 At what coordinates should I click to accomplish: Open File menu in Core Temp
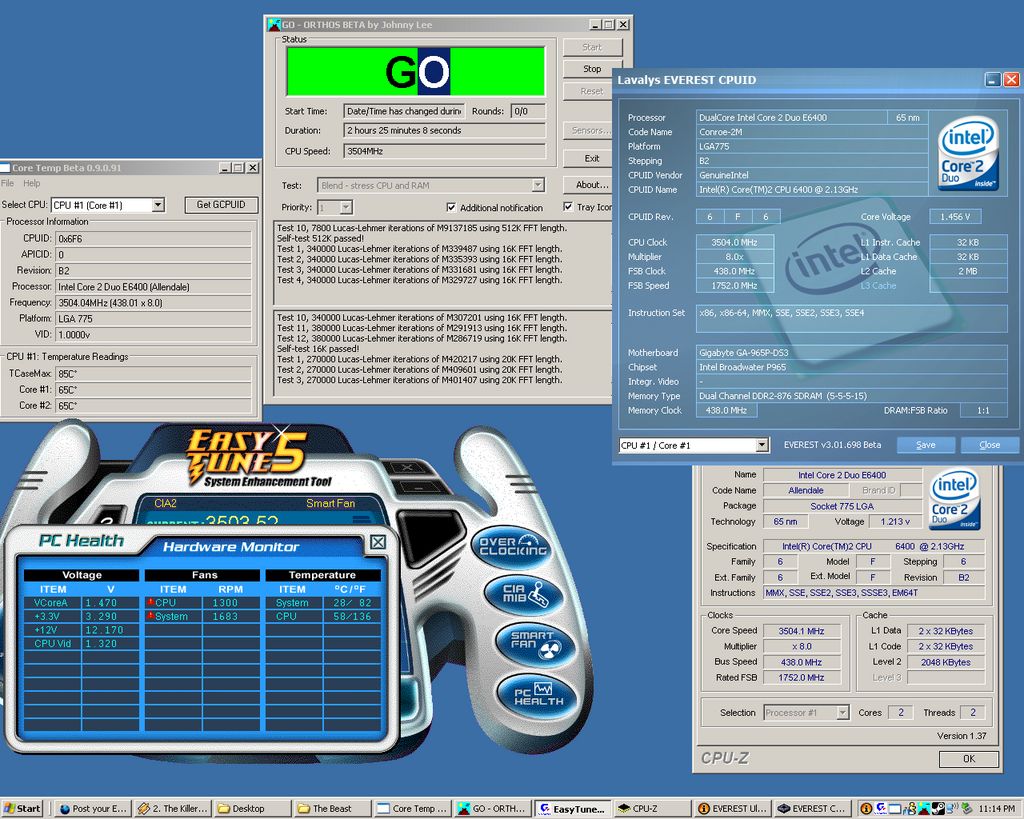pyautogui.click(x=7, y=184)
